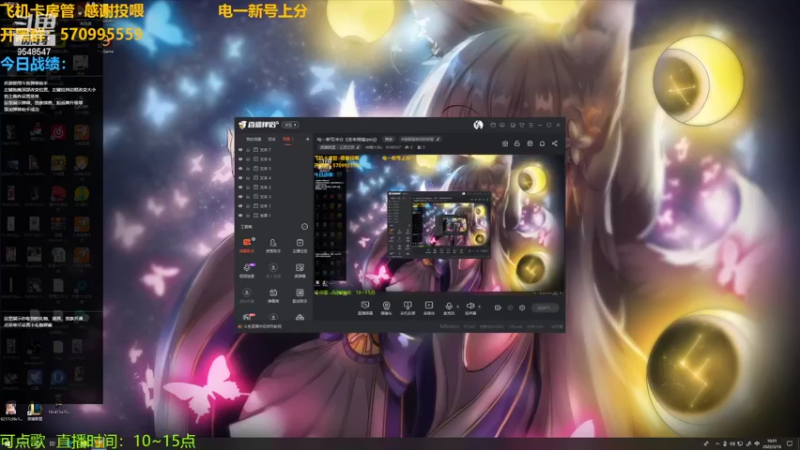Add a webcam source from bottom toolbar
This screenshot has height=450, width=800.
(386, 307)
